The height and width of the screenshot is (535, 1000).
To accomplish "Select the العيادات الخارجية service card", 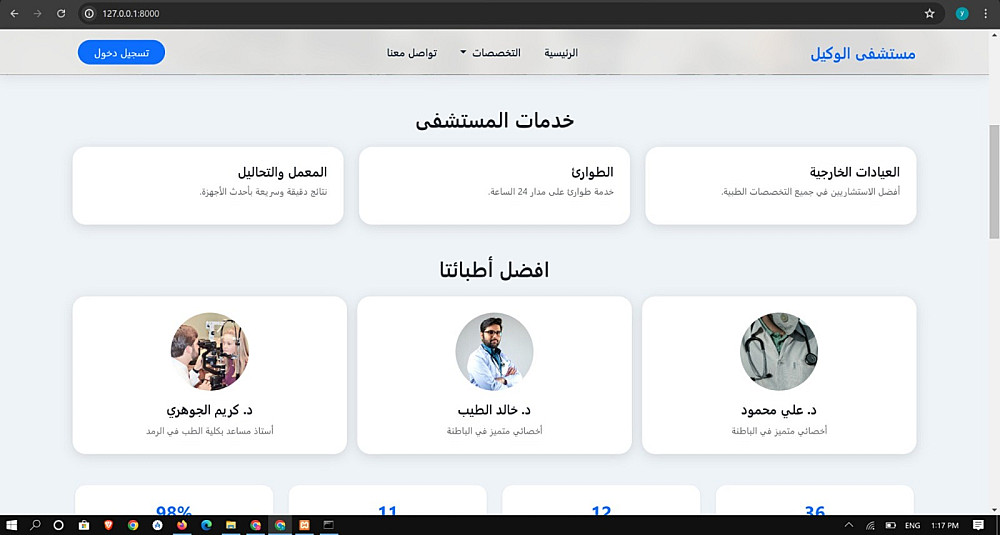I will pos(781,186).
